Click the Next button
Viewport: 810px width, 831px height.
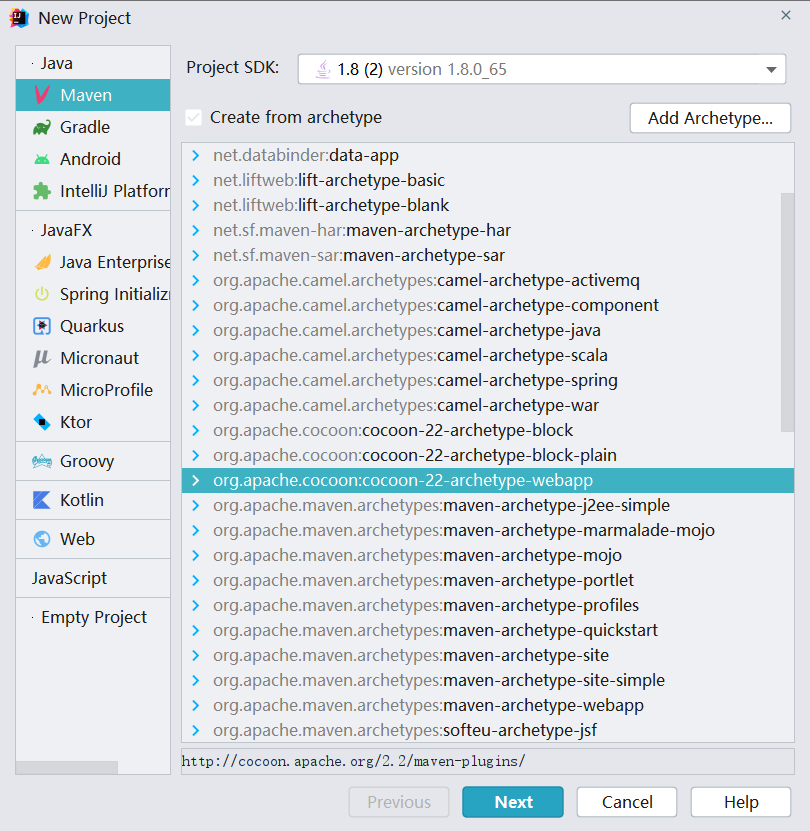coord(512,801)
